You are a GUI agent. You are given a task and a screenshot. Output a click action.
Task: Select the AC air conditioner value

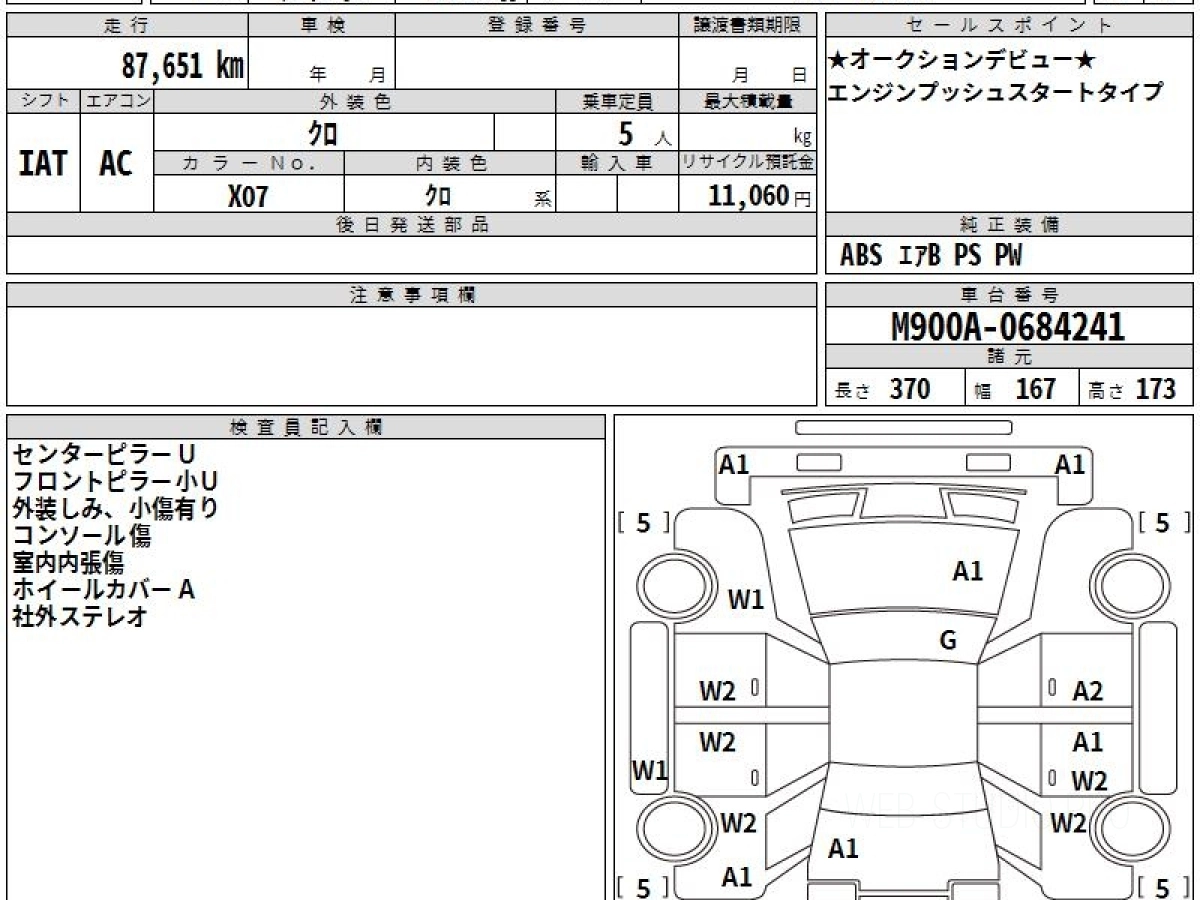pos(116,163)
